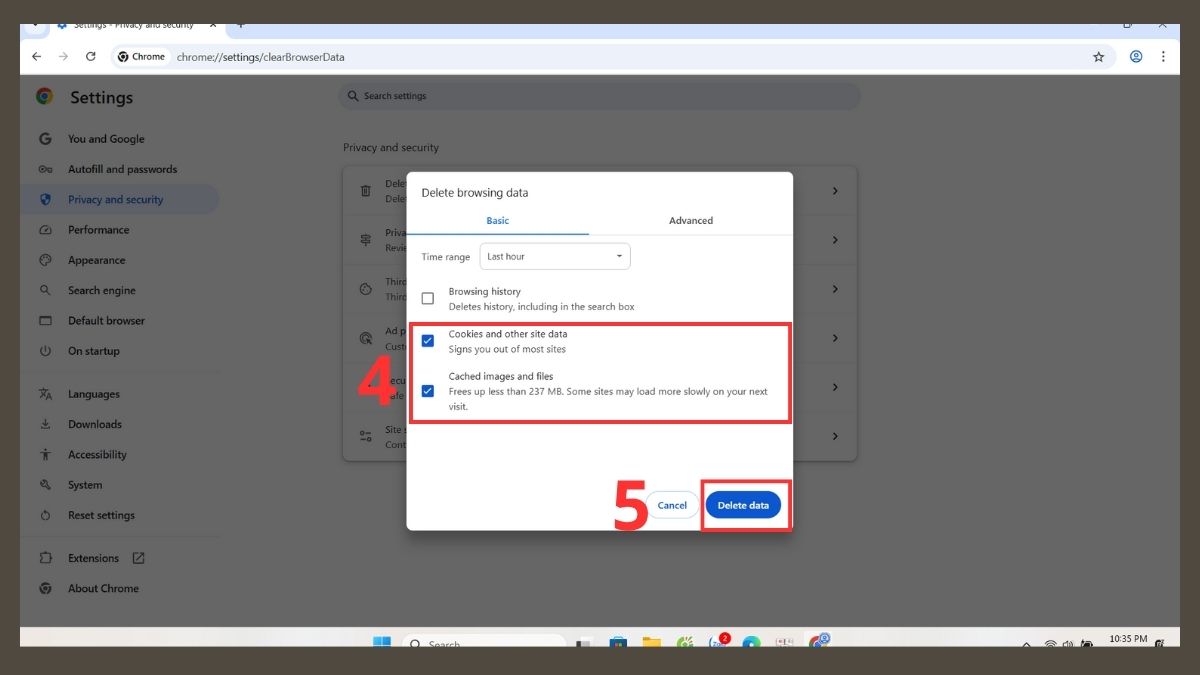Select the Basic tab

[x=497, y=221]
